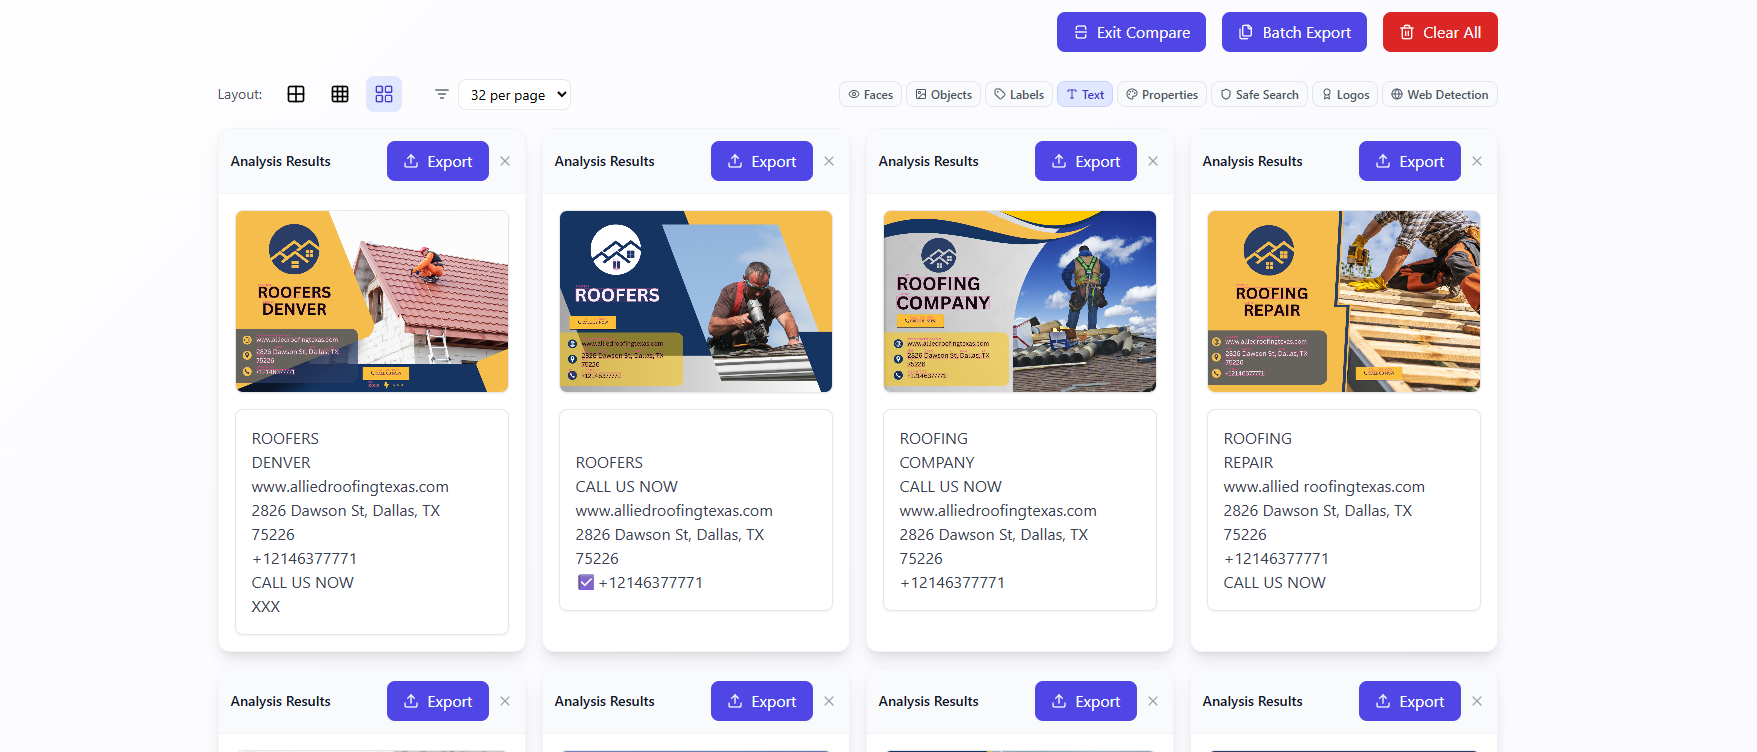
Task: Click the filter lines icon
Action: click(x=441, y=94)
